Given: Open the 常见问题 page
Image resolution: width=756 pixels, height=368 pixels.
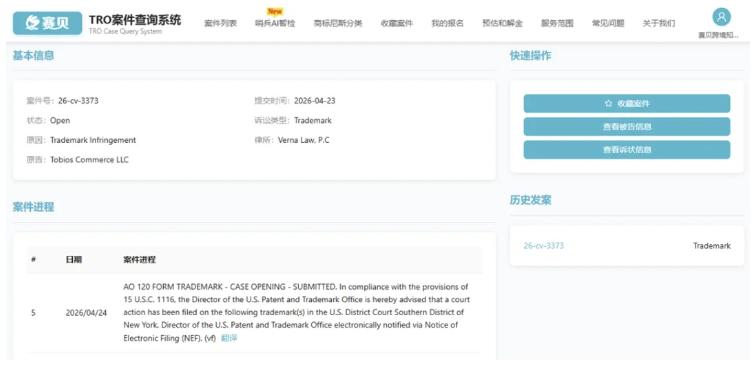Looking at the screenshot, I should tap(608, 23).
